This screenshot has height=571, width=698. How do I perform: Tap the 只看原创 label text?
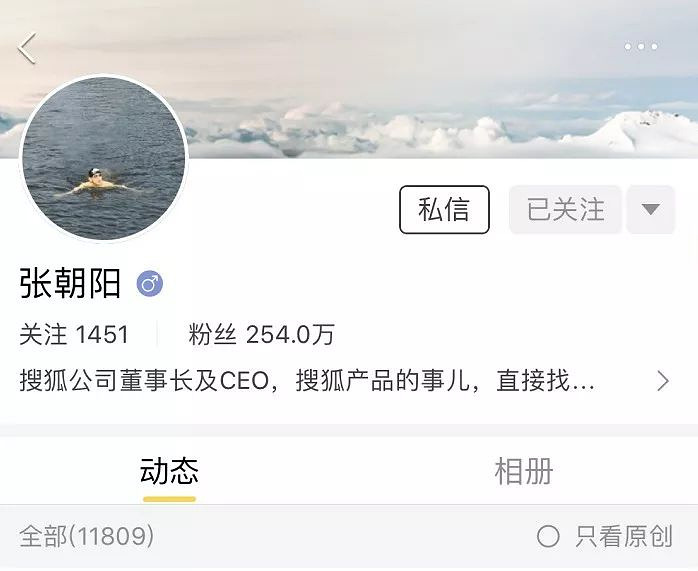pyautogui.click(x=624, y=536)
